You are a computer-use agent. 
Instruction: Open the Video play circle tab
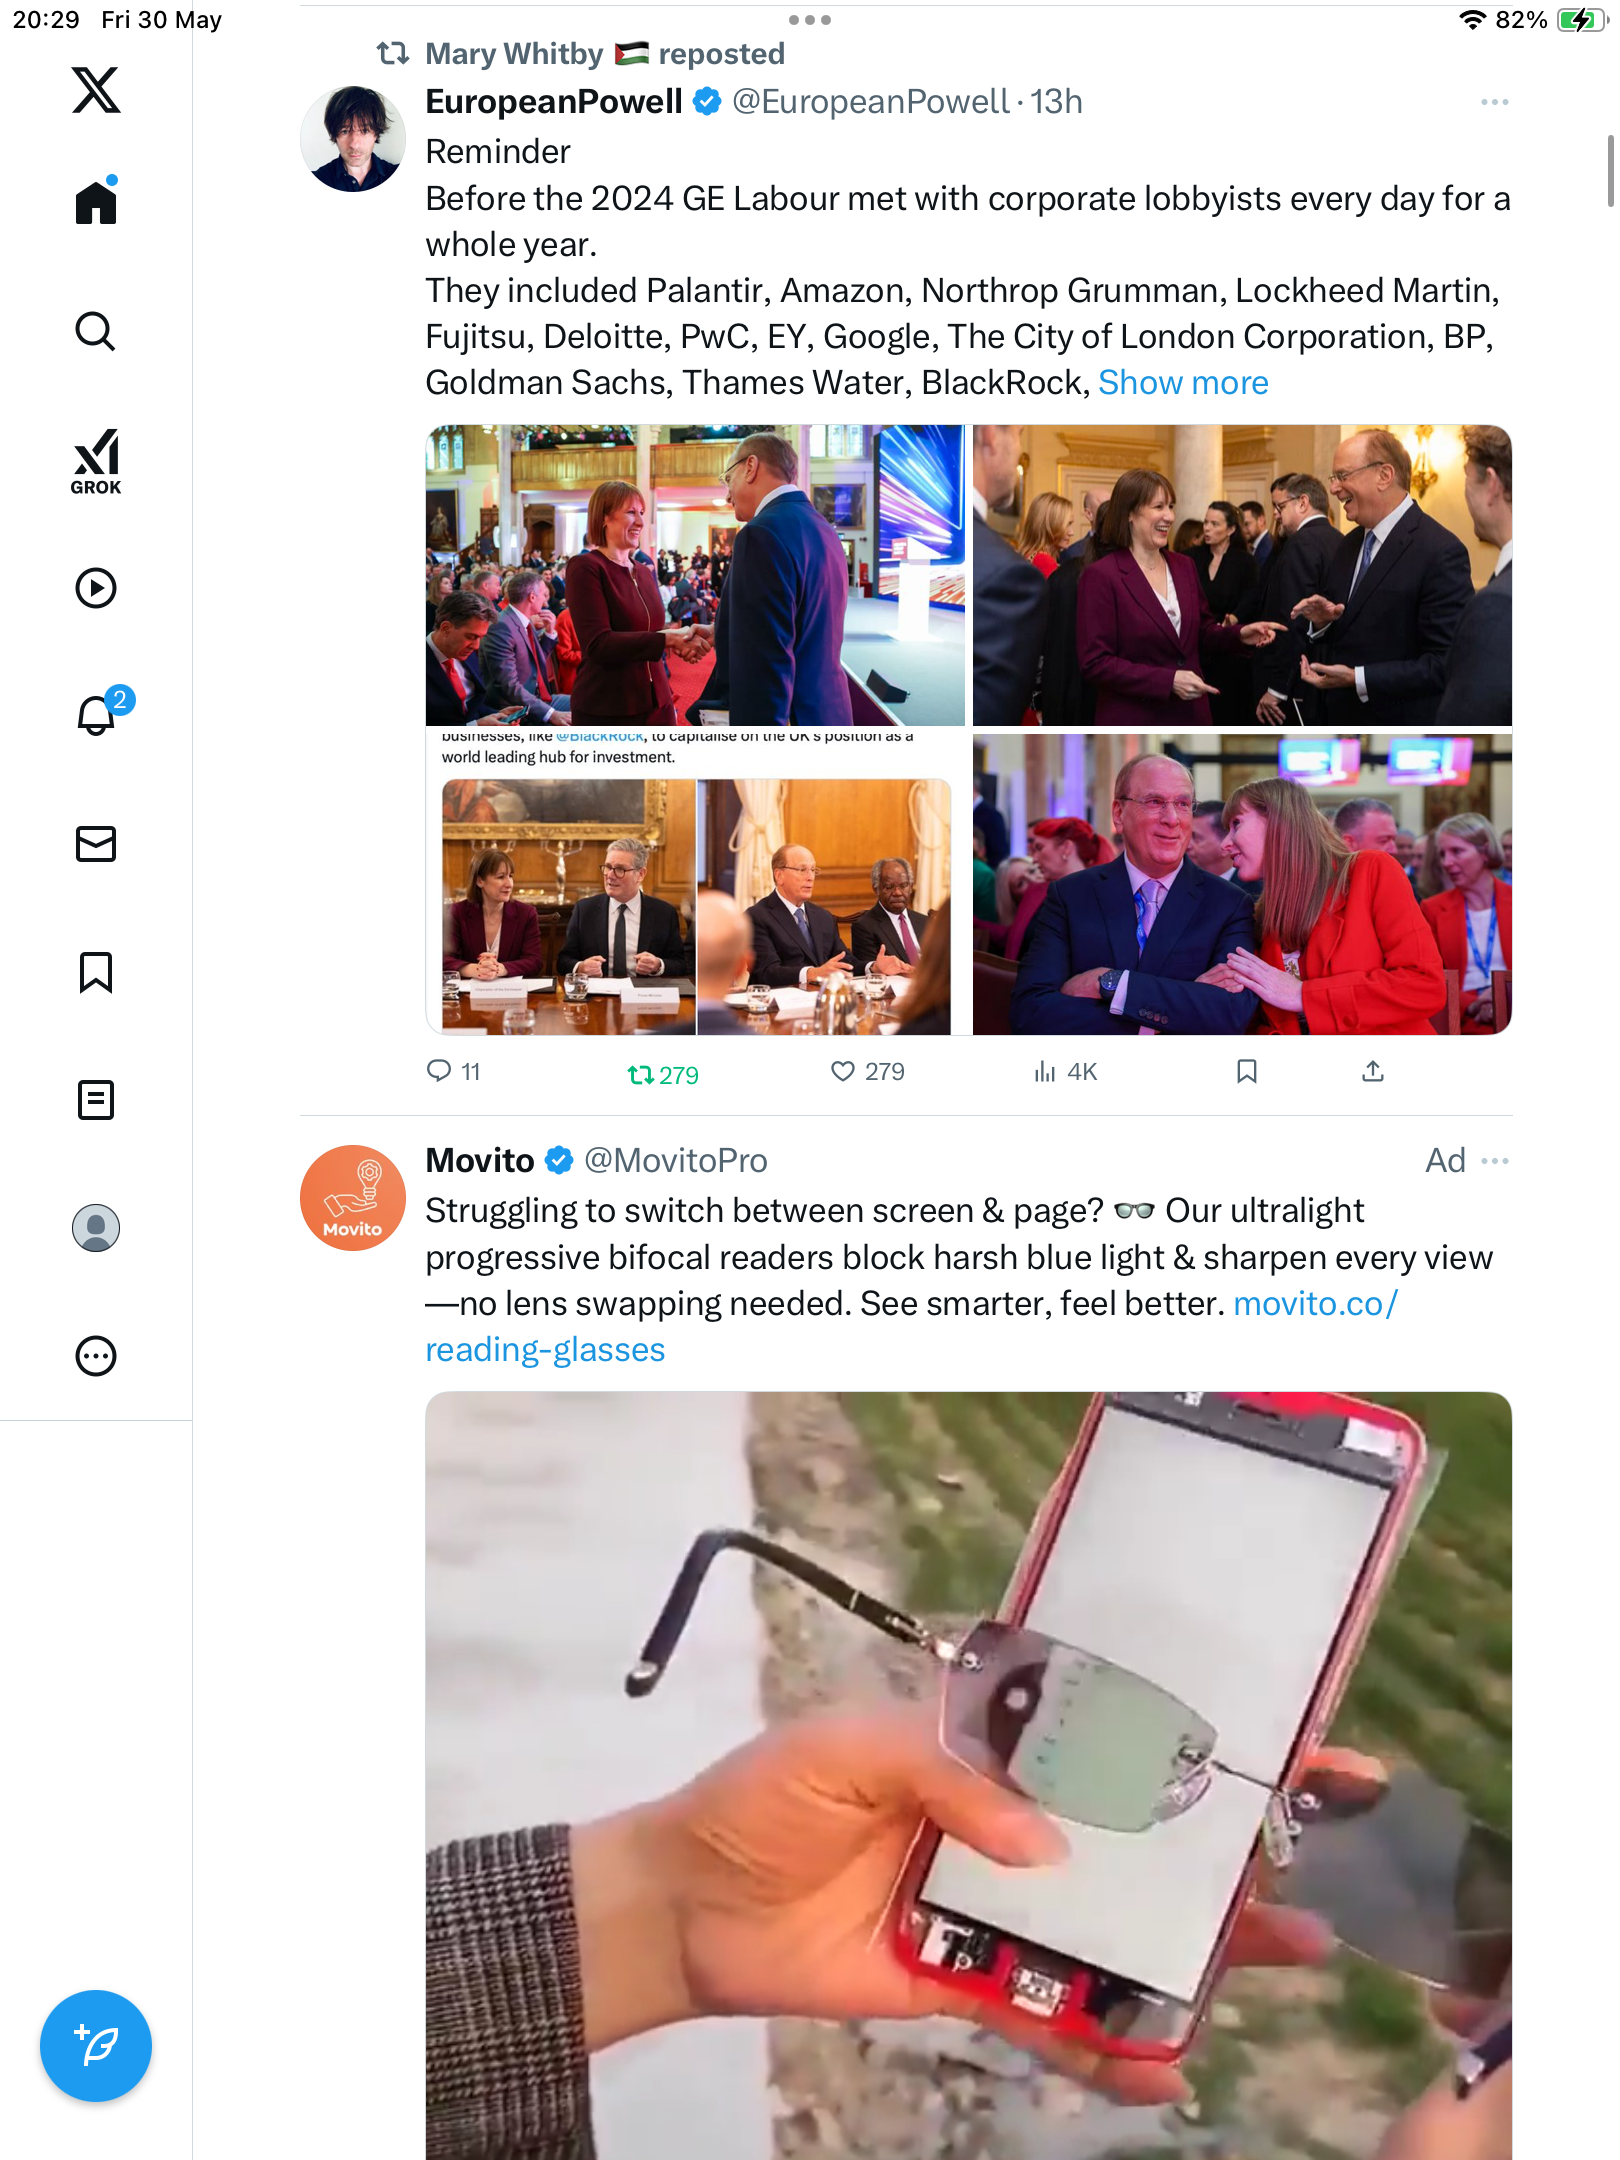[x=96, y=588]
